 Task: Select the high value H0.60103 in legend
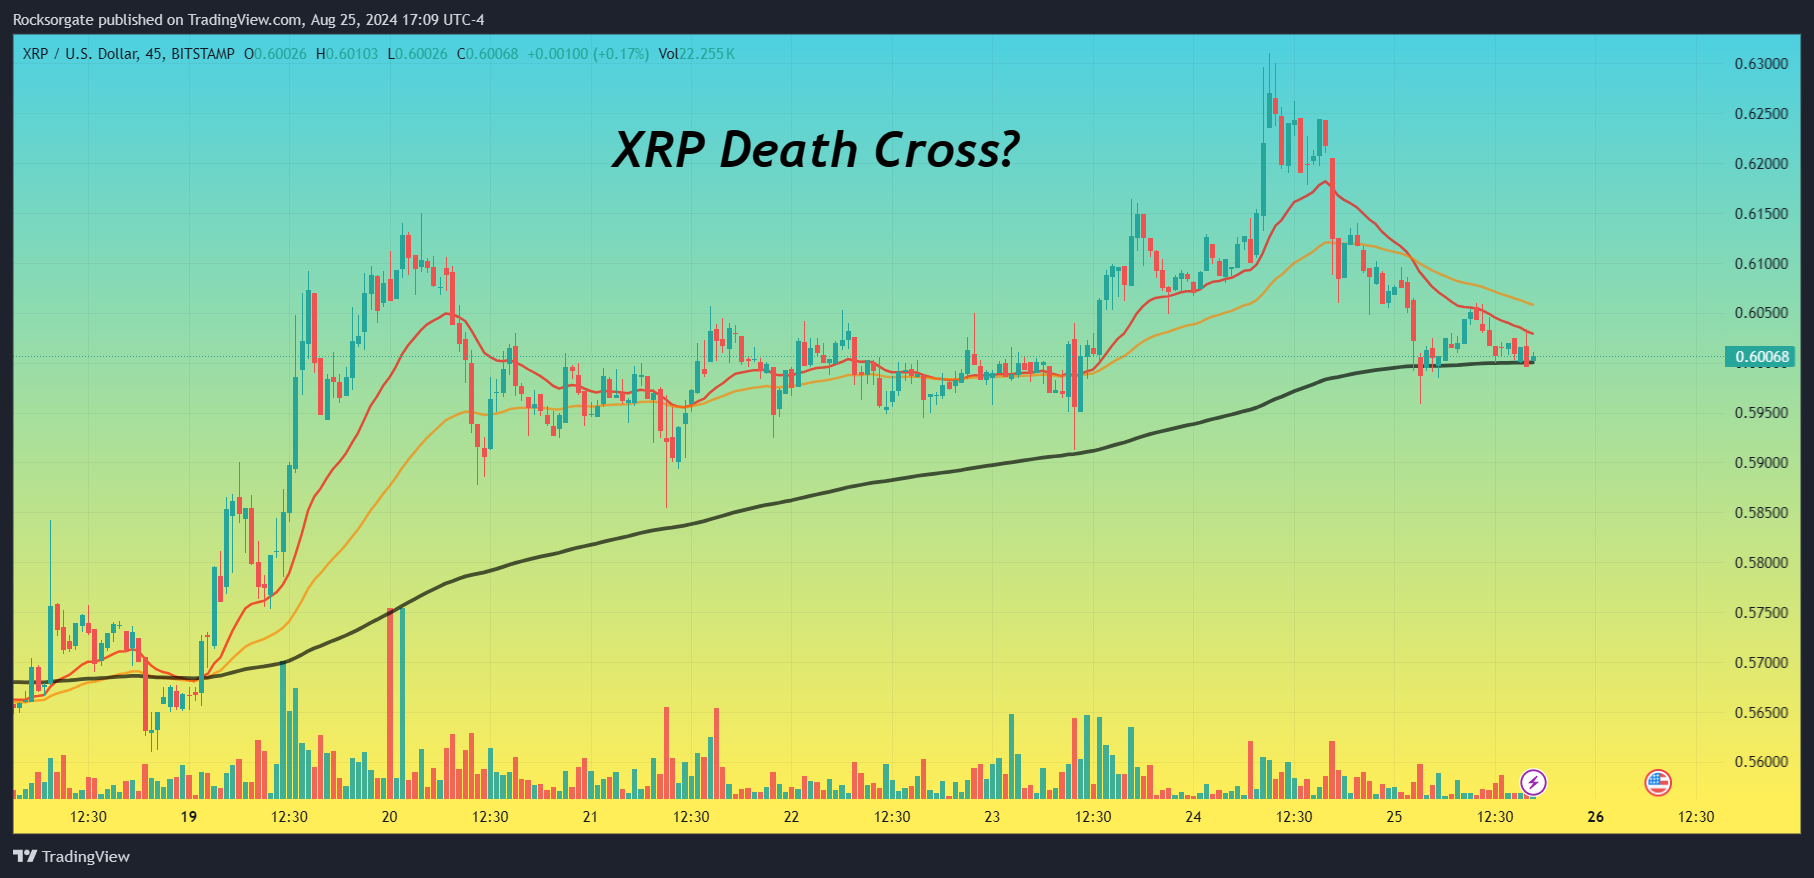coord(347,54)
